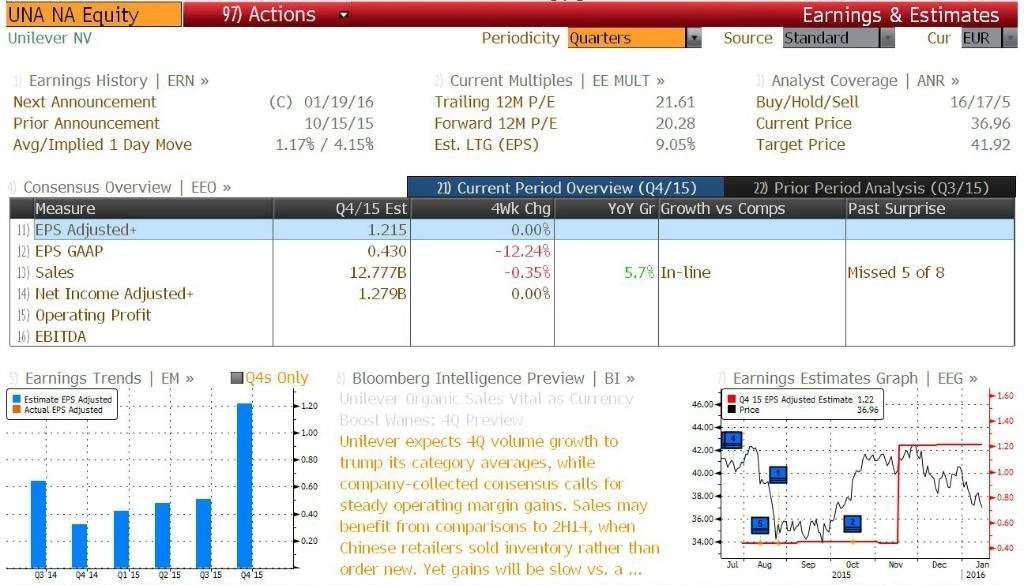Open Earnings History ERN link
This screenshot has width=1024, height=585.
pos(118,80)
